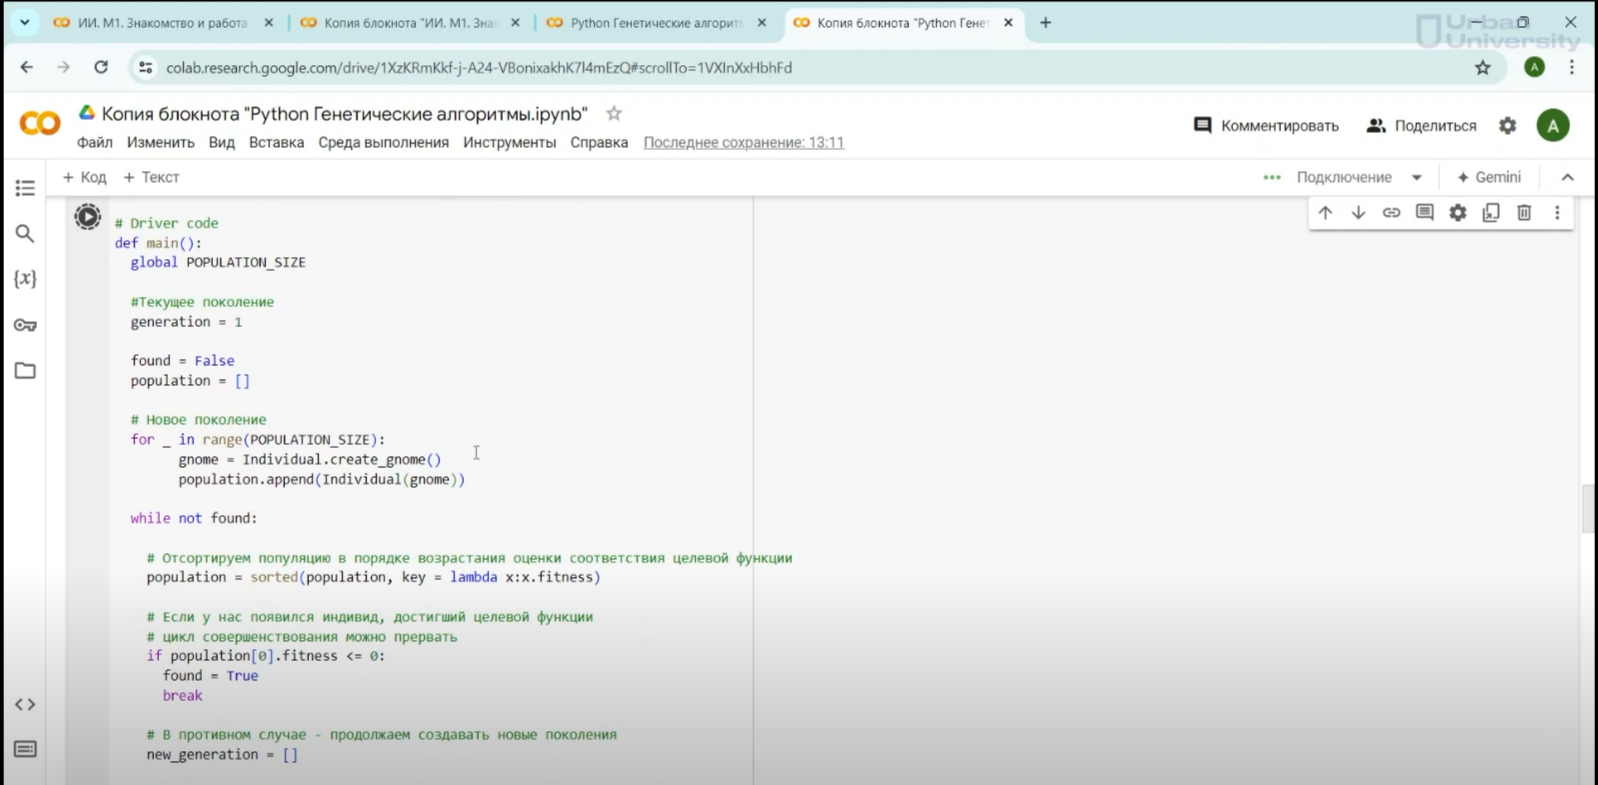This screenshot has width=1598, height=785.
Task: Bookmark this page in address bar
Action: 1482,68
